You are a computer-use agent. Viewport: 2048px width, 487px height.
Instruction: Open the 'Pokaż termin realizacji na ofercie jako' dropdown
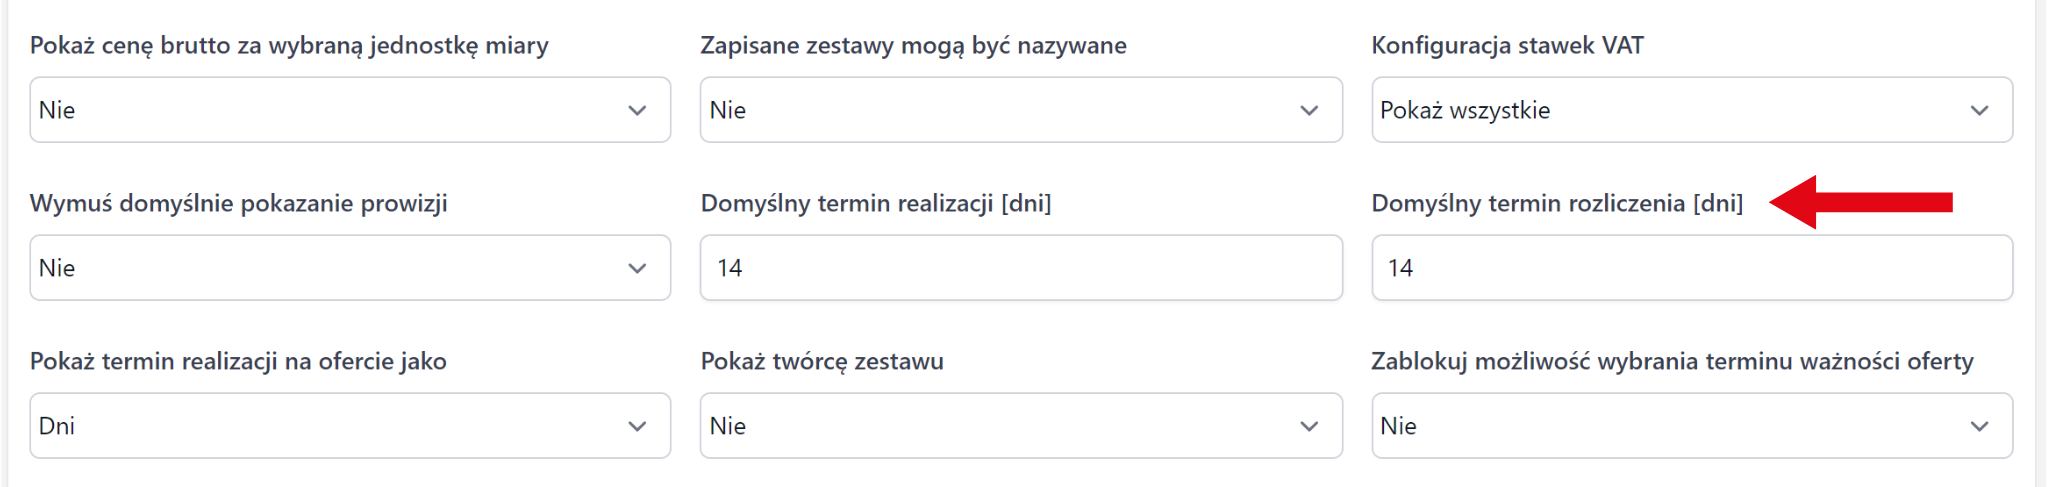click(x=349, y=426)
